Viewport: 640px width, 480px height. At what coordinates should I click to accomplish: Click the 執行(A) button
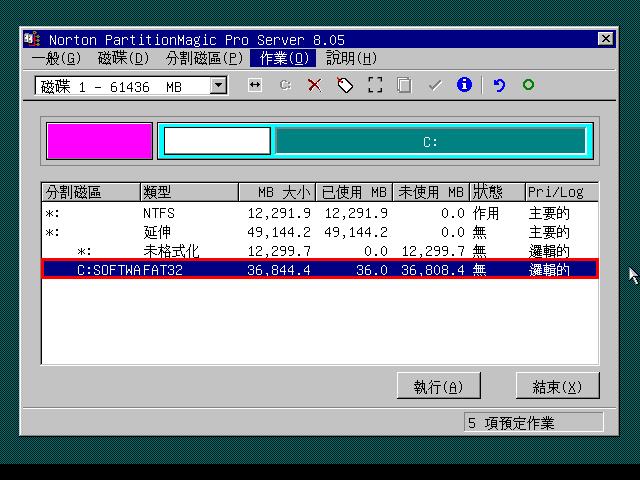coord(438,386)
